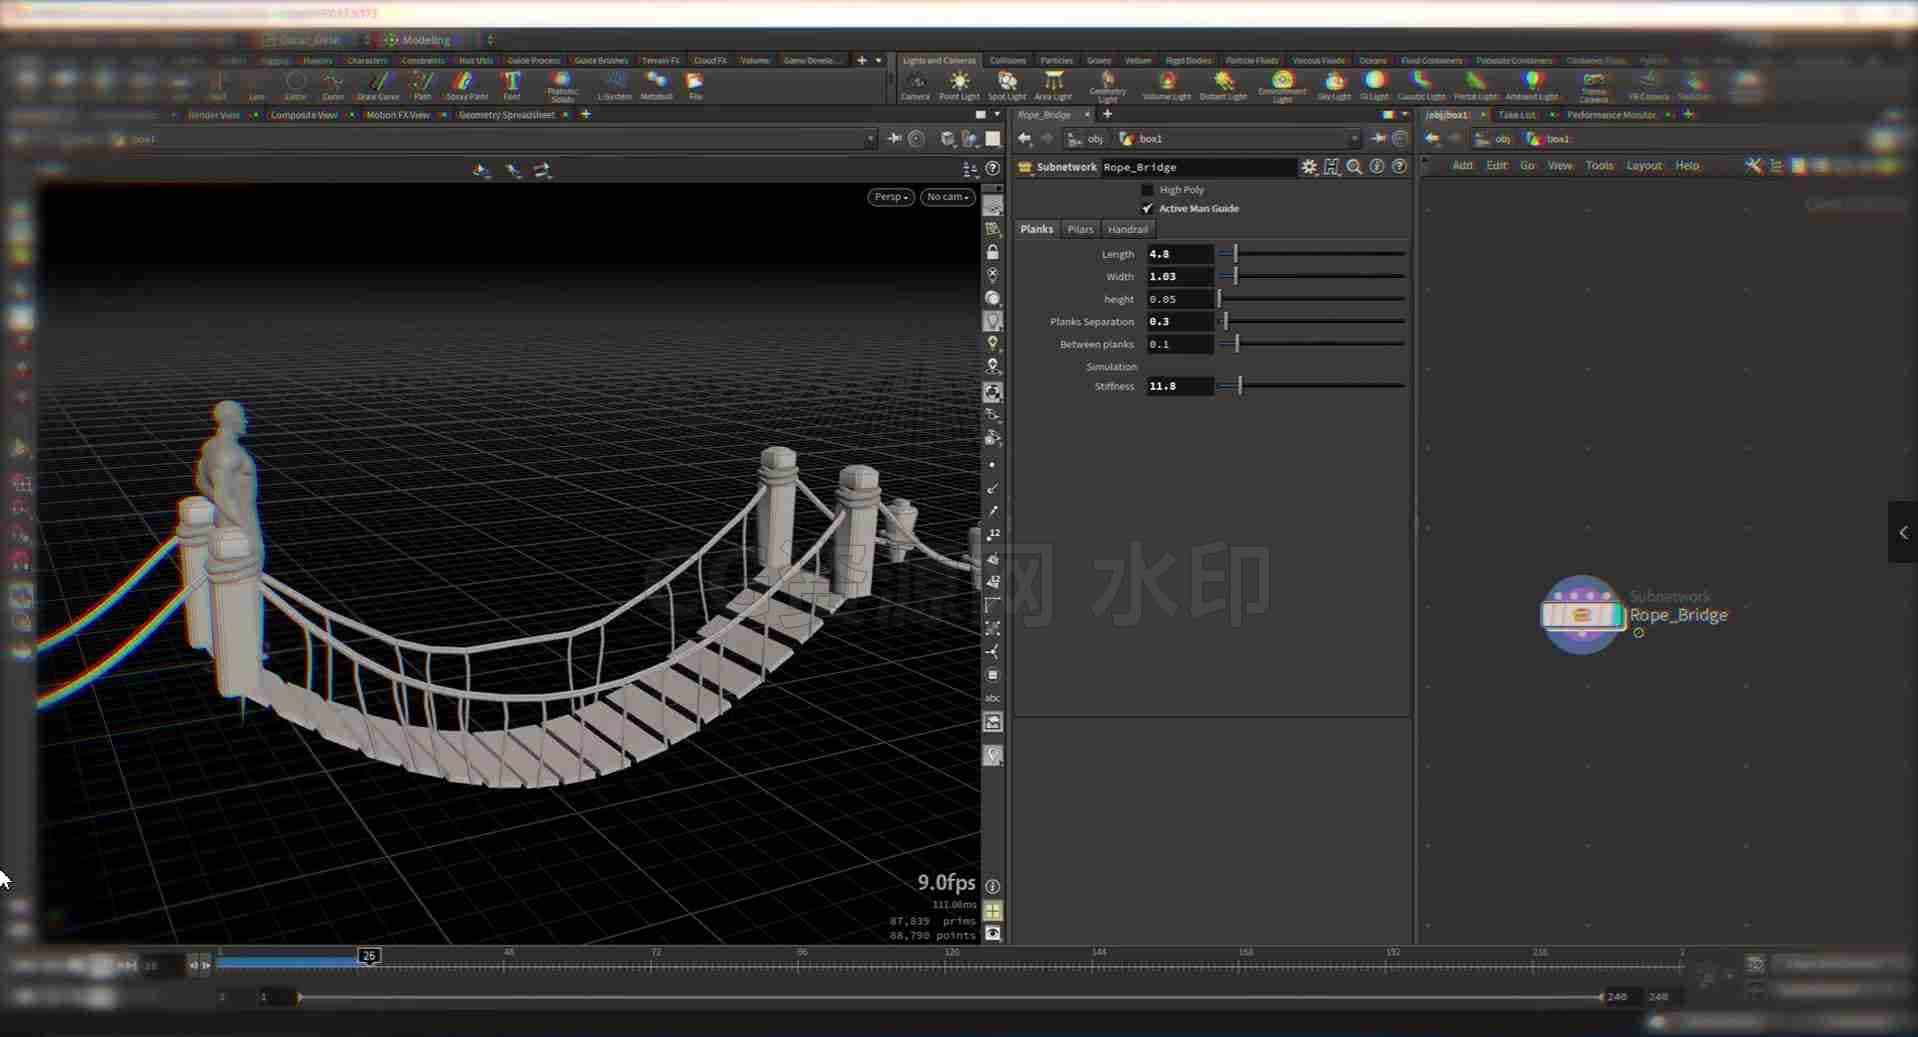Click the Planks Separation value field
The image size is (1918, 1037).
coord(1180,321)
